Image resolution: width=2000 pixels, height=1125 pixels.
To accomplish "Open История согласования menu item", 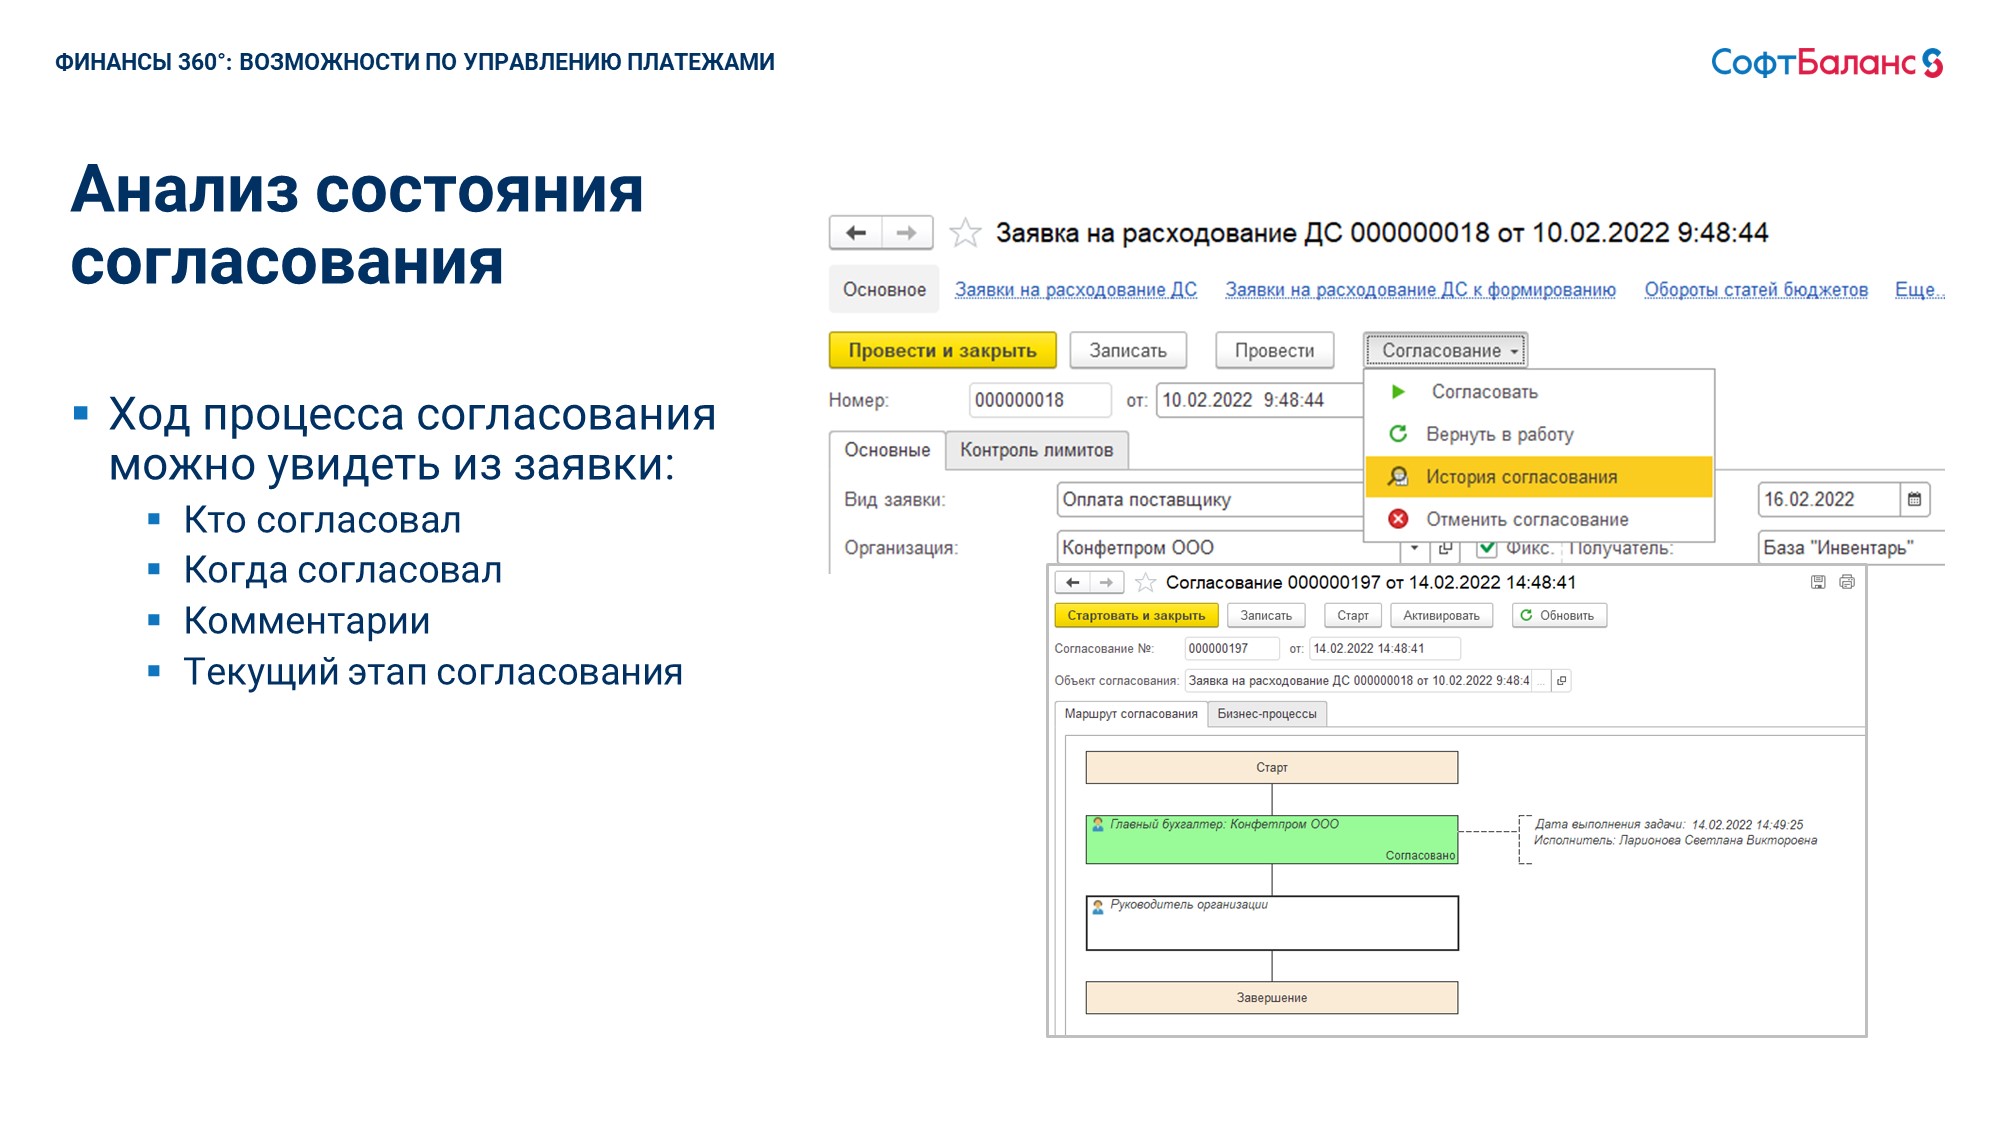I will 1539,477.
